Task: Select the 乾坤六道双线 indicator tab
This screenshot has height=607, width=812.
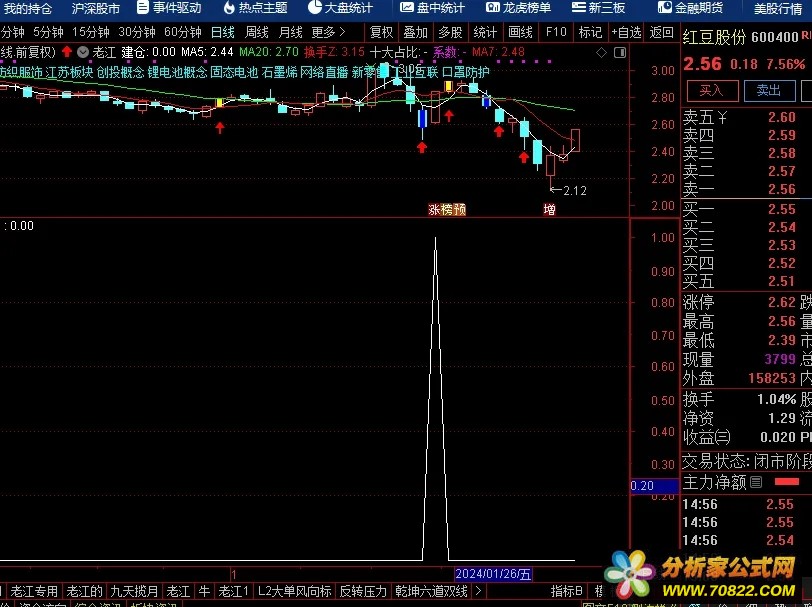Action: click(x=431, y=590)
